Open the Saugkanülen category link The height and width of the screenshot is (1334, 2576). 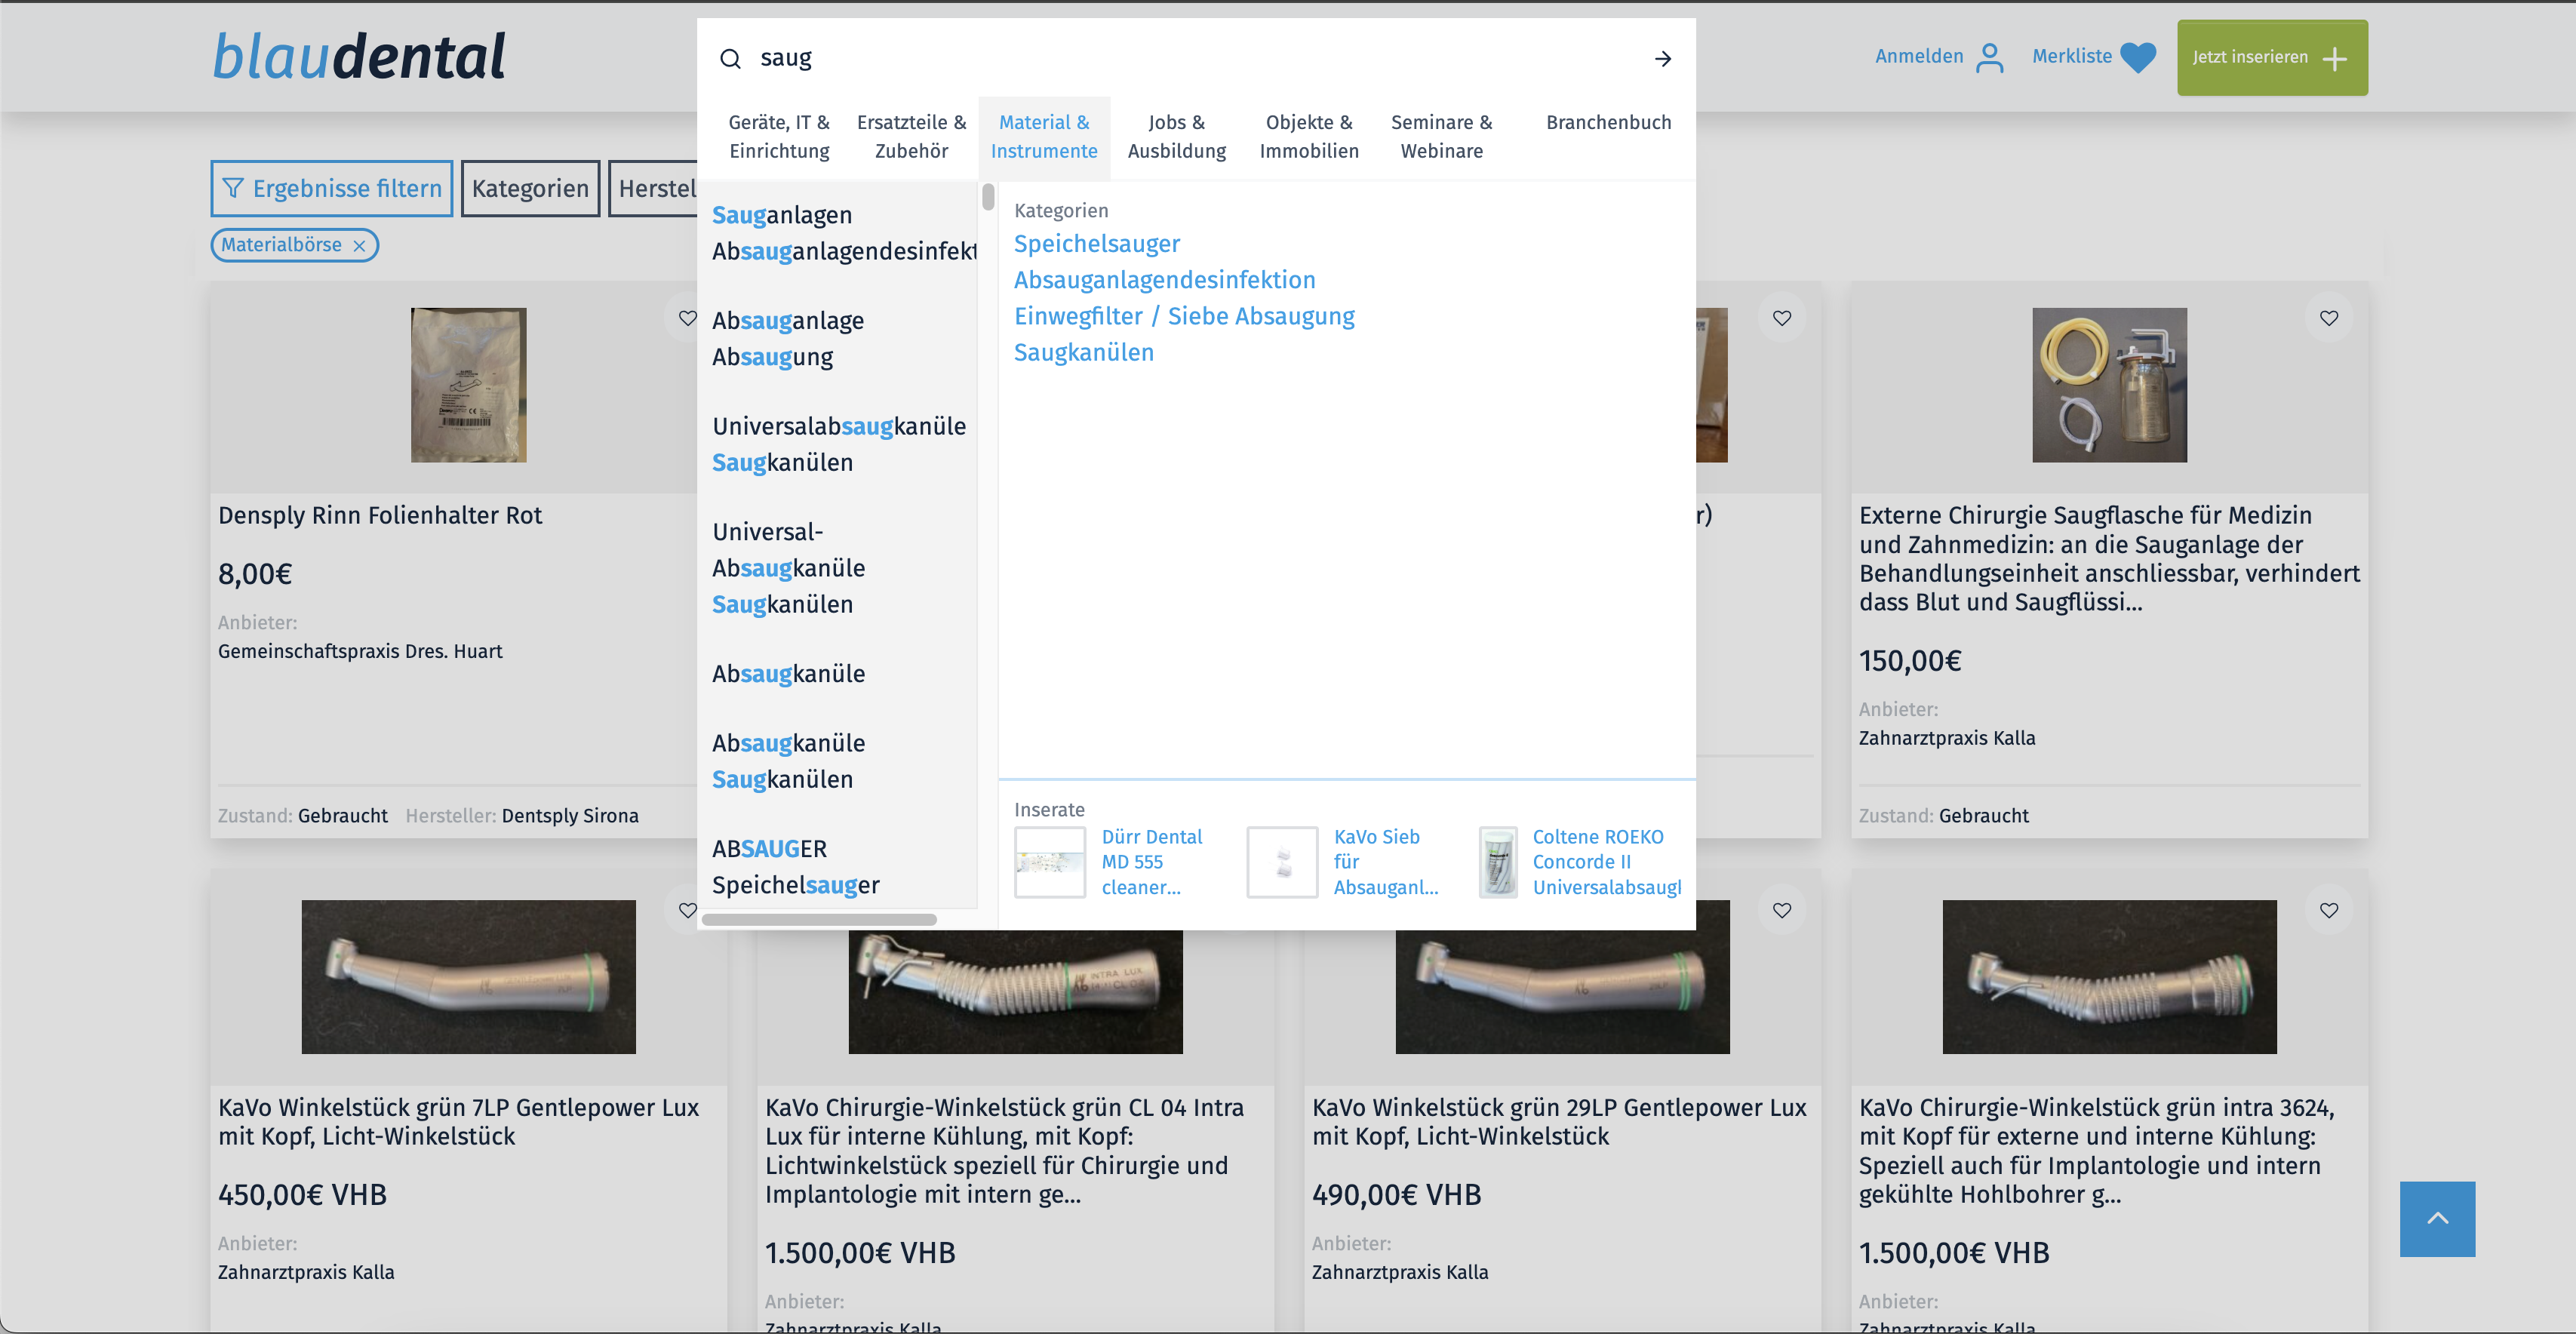1084,353
